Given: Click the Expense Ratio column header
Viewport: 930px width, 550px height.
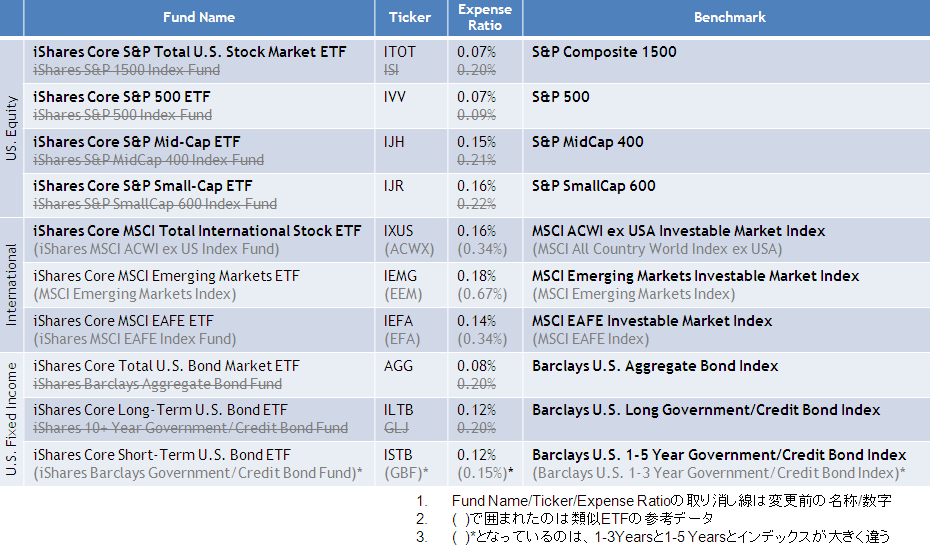Looking at the screenshot, I should point(484,17).
